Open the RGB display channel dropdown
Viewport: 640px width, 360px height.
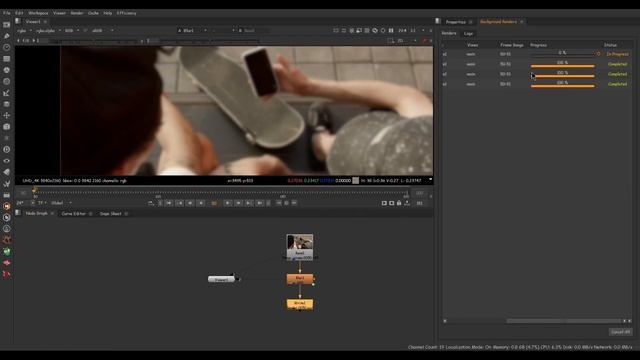tap(72, 31)
